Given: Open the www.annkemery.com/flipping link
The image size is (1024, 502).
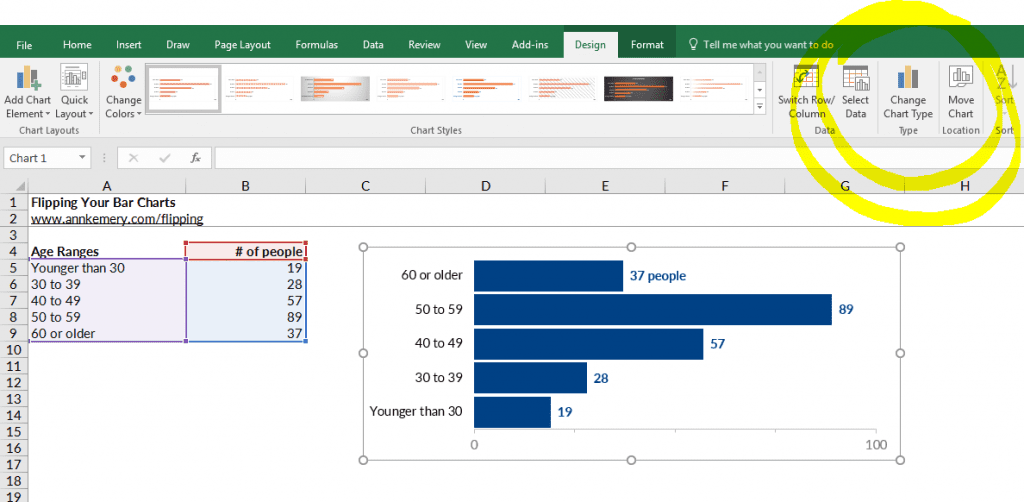Looking at the screenshot, I should coord(117,219).
